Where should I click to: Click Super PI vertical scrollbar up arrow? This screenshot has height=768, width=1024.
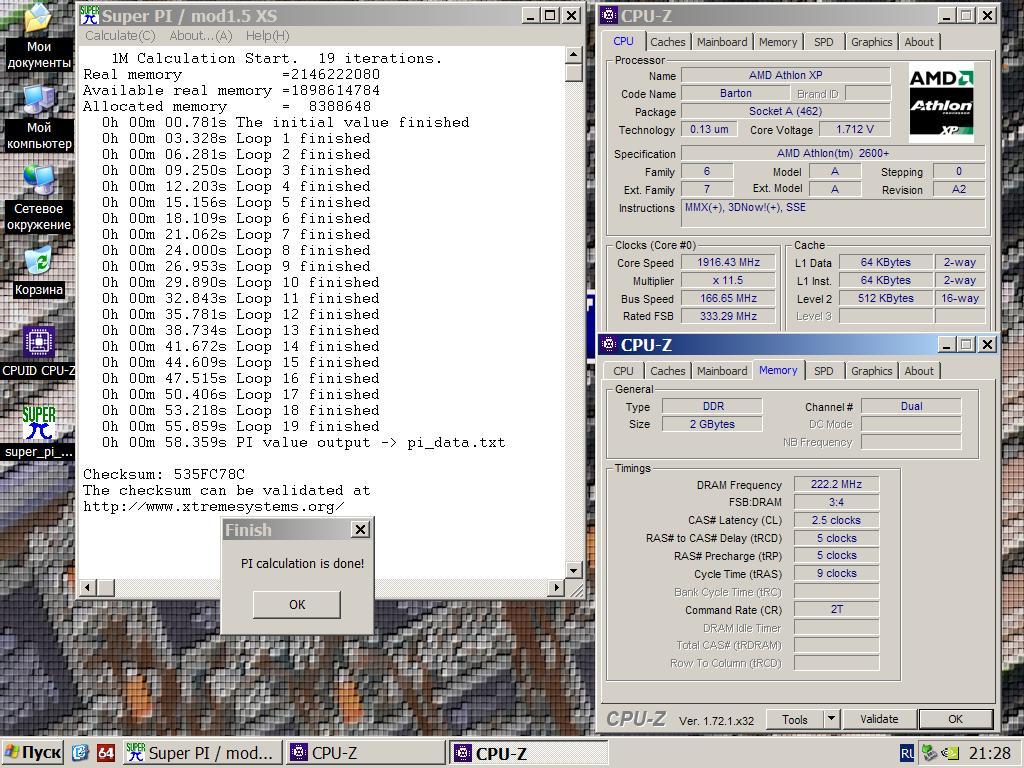pos(573,55)
